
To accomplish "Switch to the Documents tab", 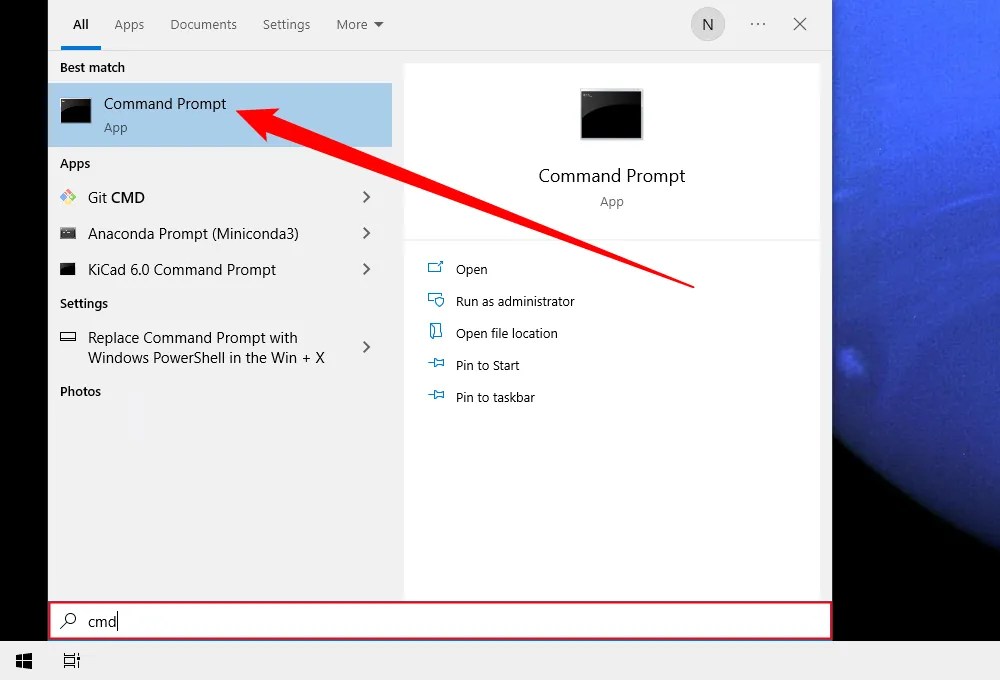I will [x=203, y=24].
